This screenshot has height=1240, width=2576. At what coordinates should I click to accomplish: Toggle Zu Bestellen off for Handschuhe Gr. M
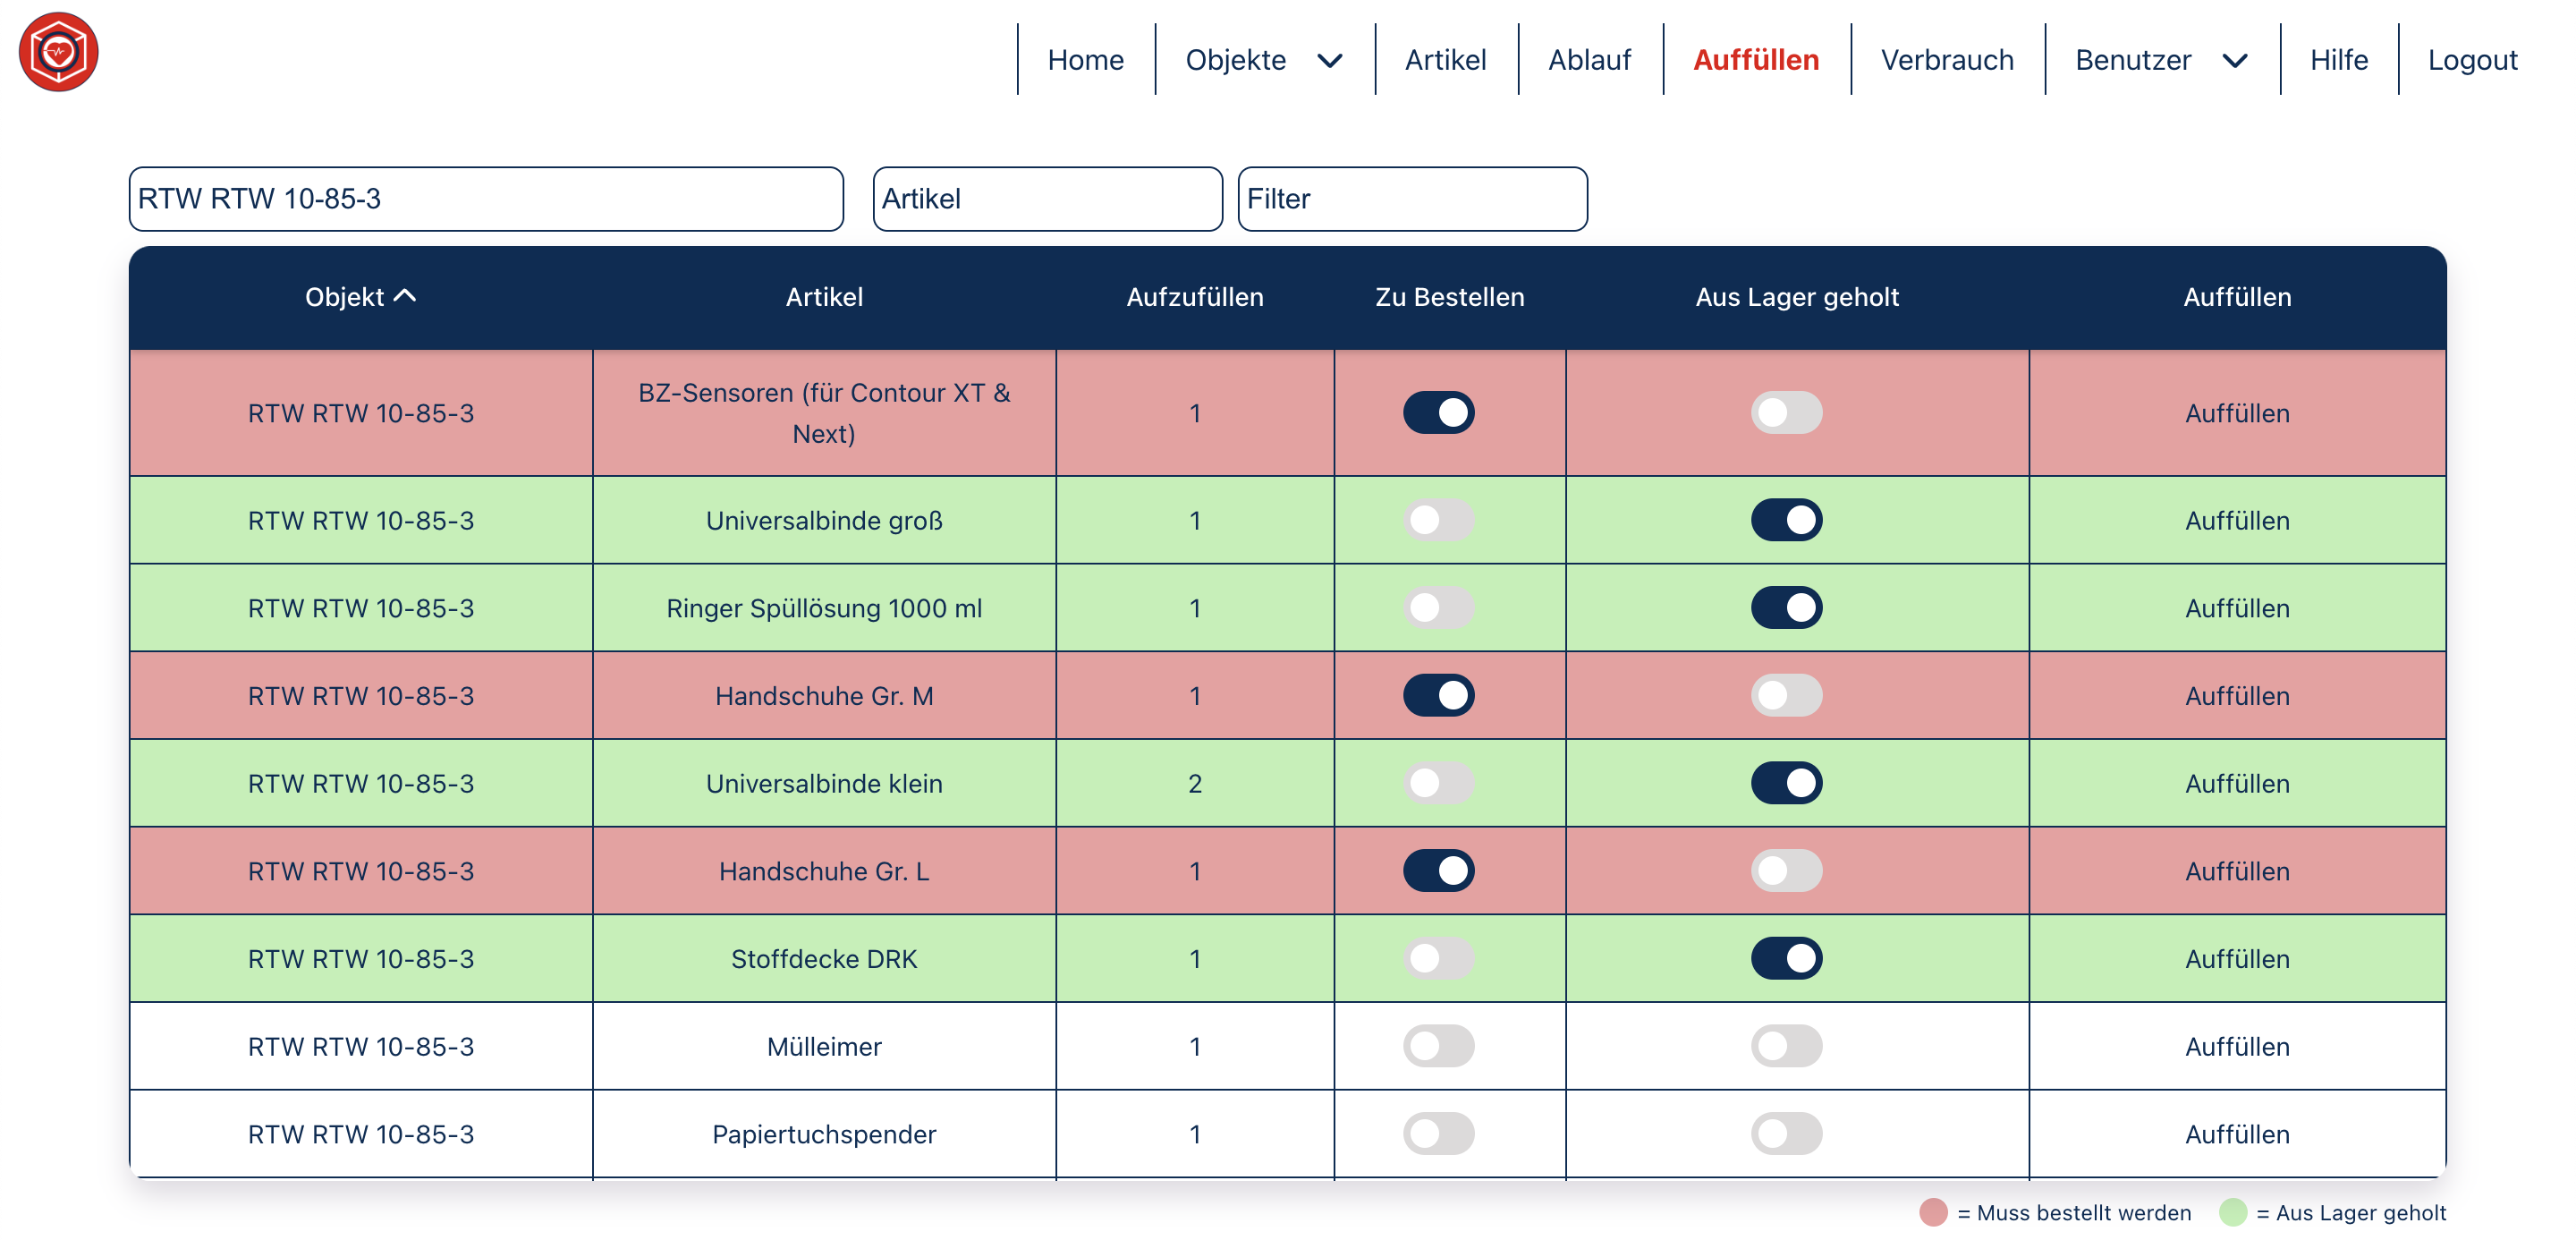1438,695
